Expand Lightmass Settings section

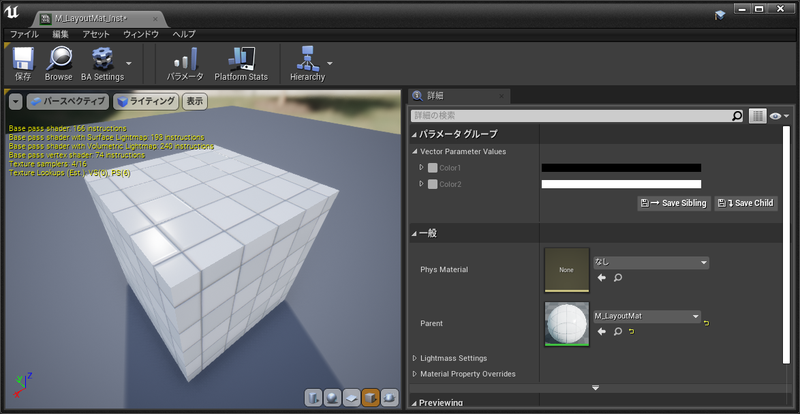click(415, 358)
